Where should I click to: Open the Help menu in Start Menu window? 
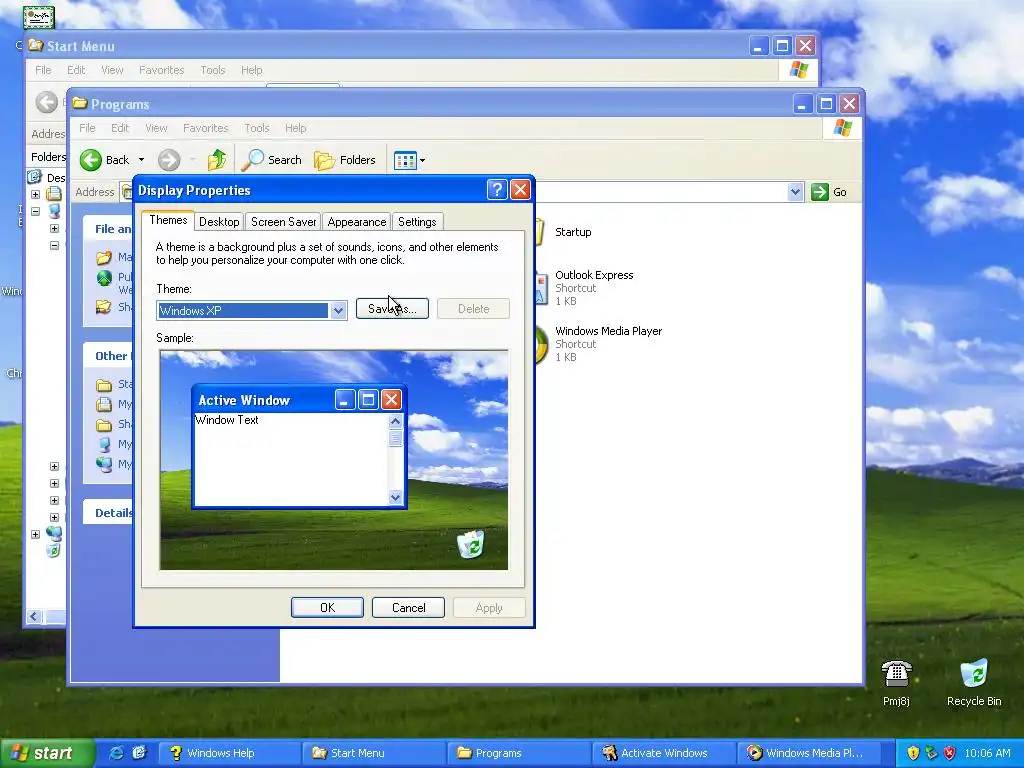(x=251, y=70)
